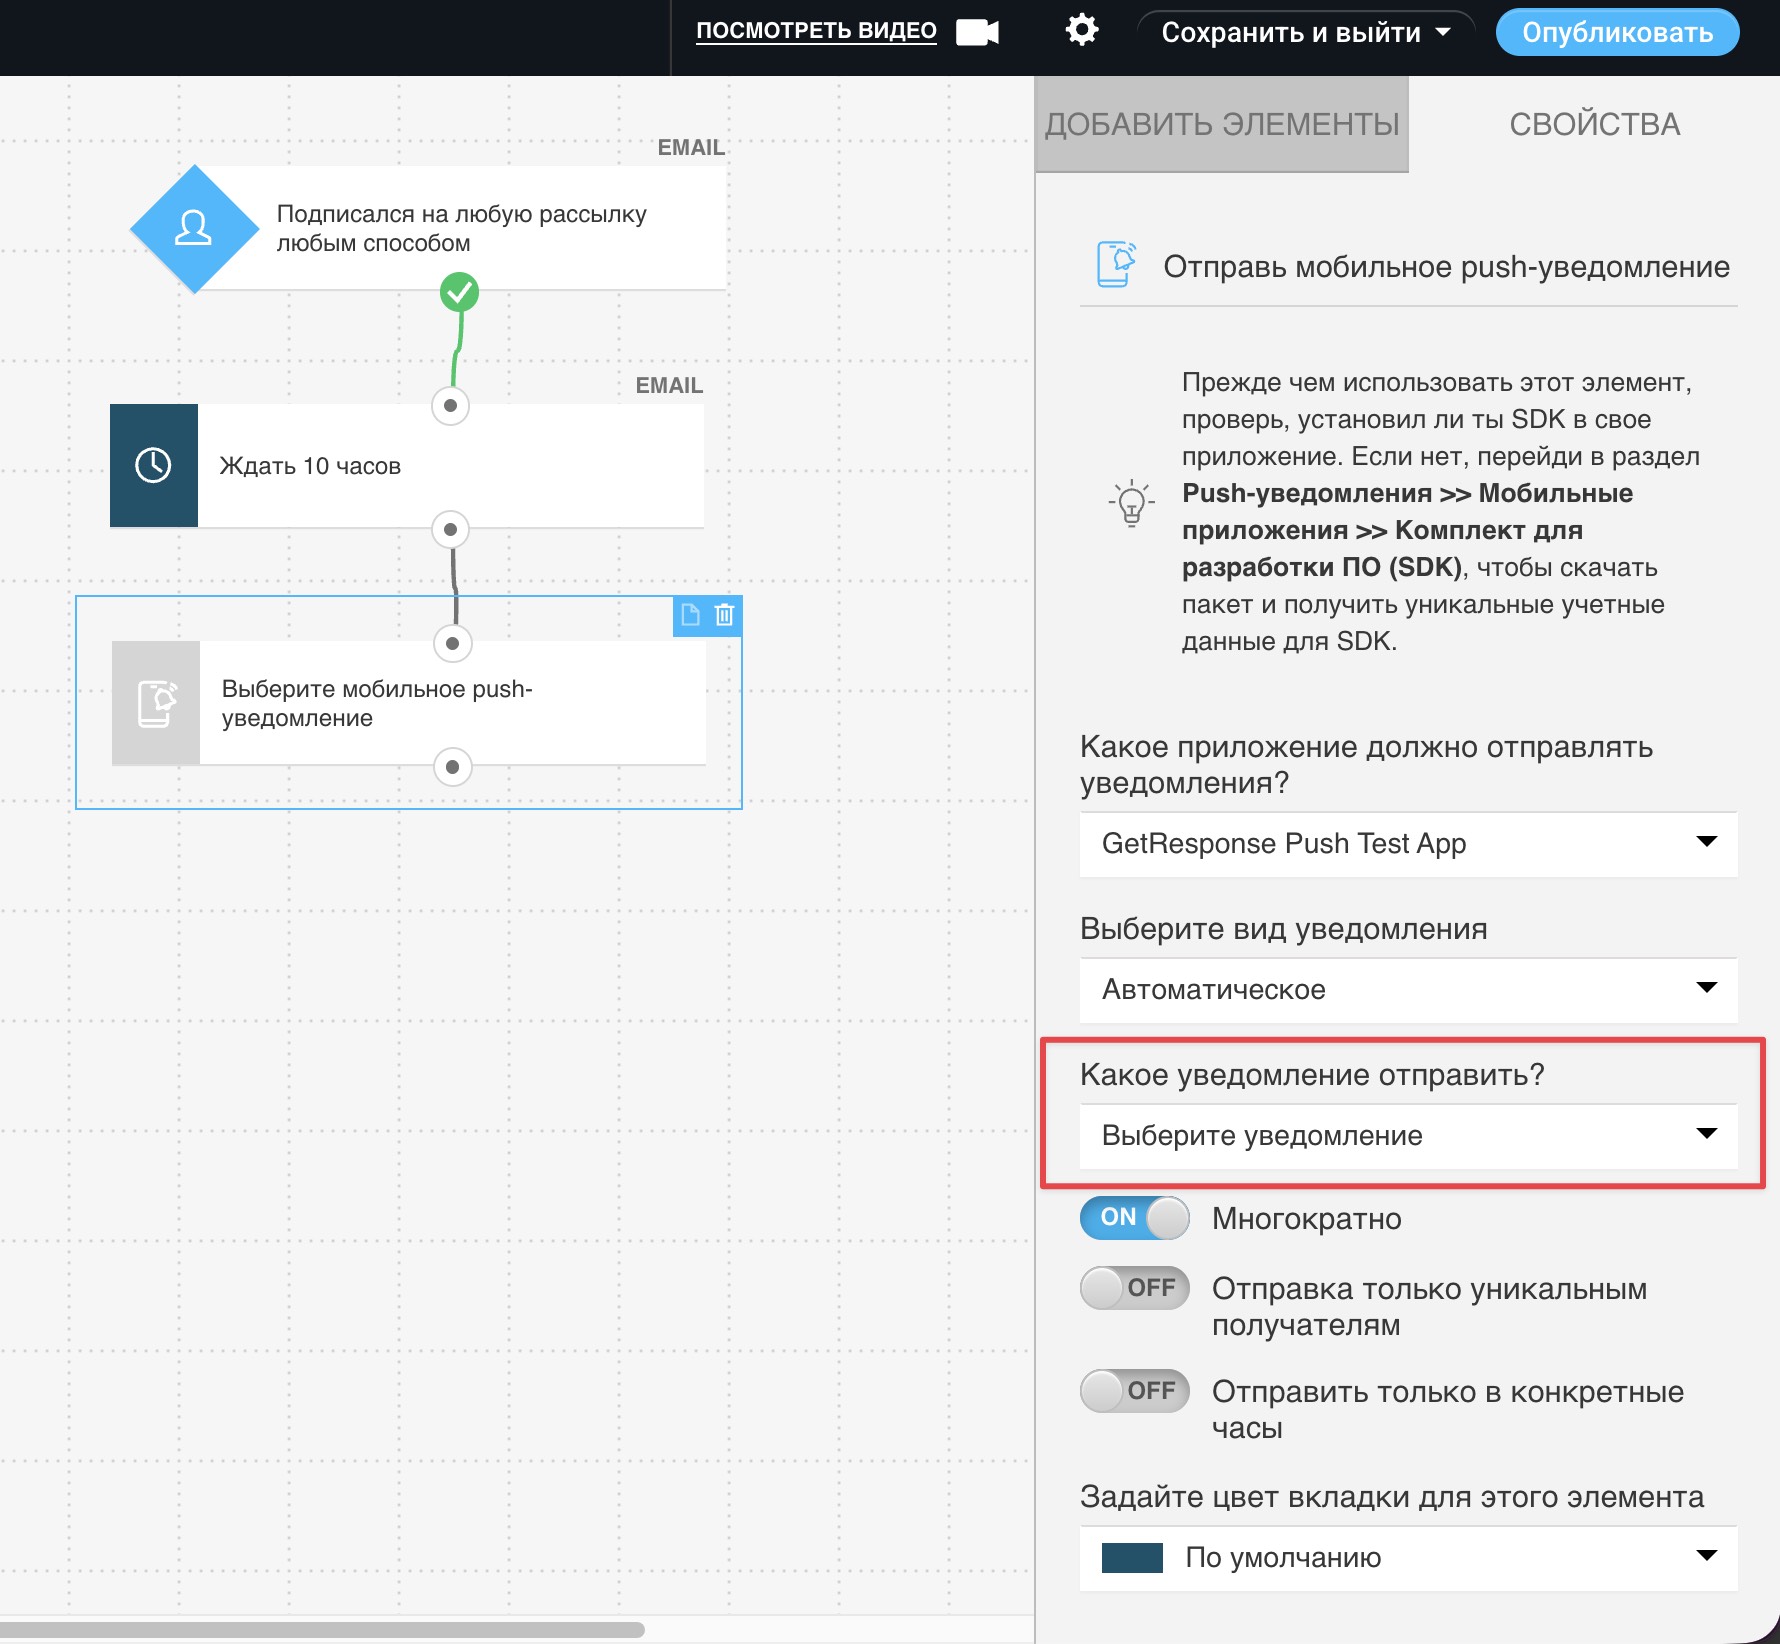Click the clock icon of wait block
Viewport: 1780px width, 1644px height.
154,466
